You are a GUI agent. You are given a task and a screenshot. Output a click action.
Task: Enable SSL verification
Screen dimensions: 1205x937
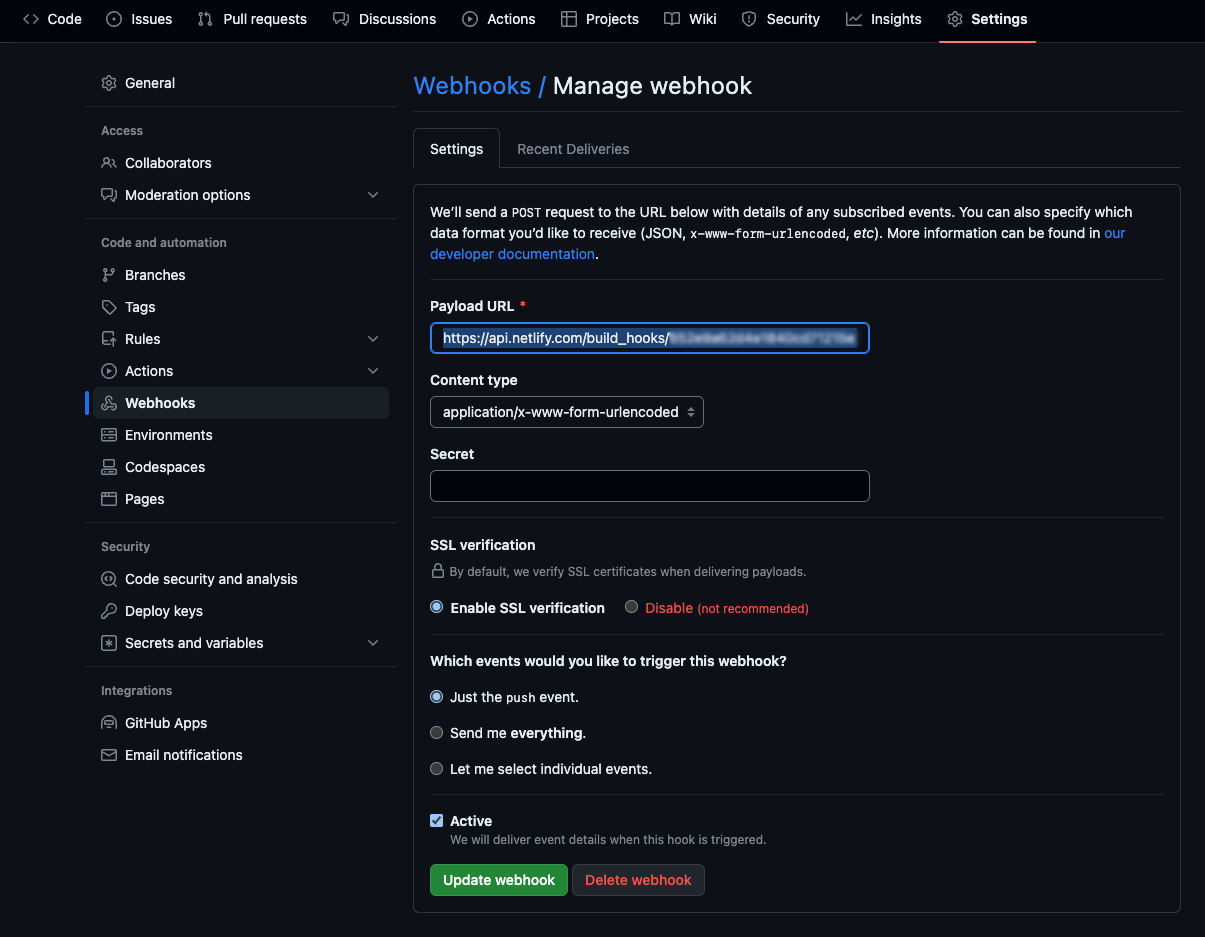coord(436,607)
